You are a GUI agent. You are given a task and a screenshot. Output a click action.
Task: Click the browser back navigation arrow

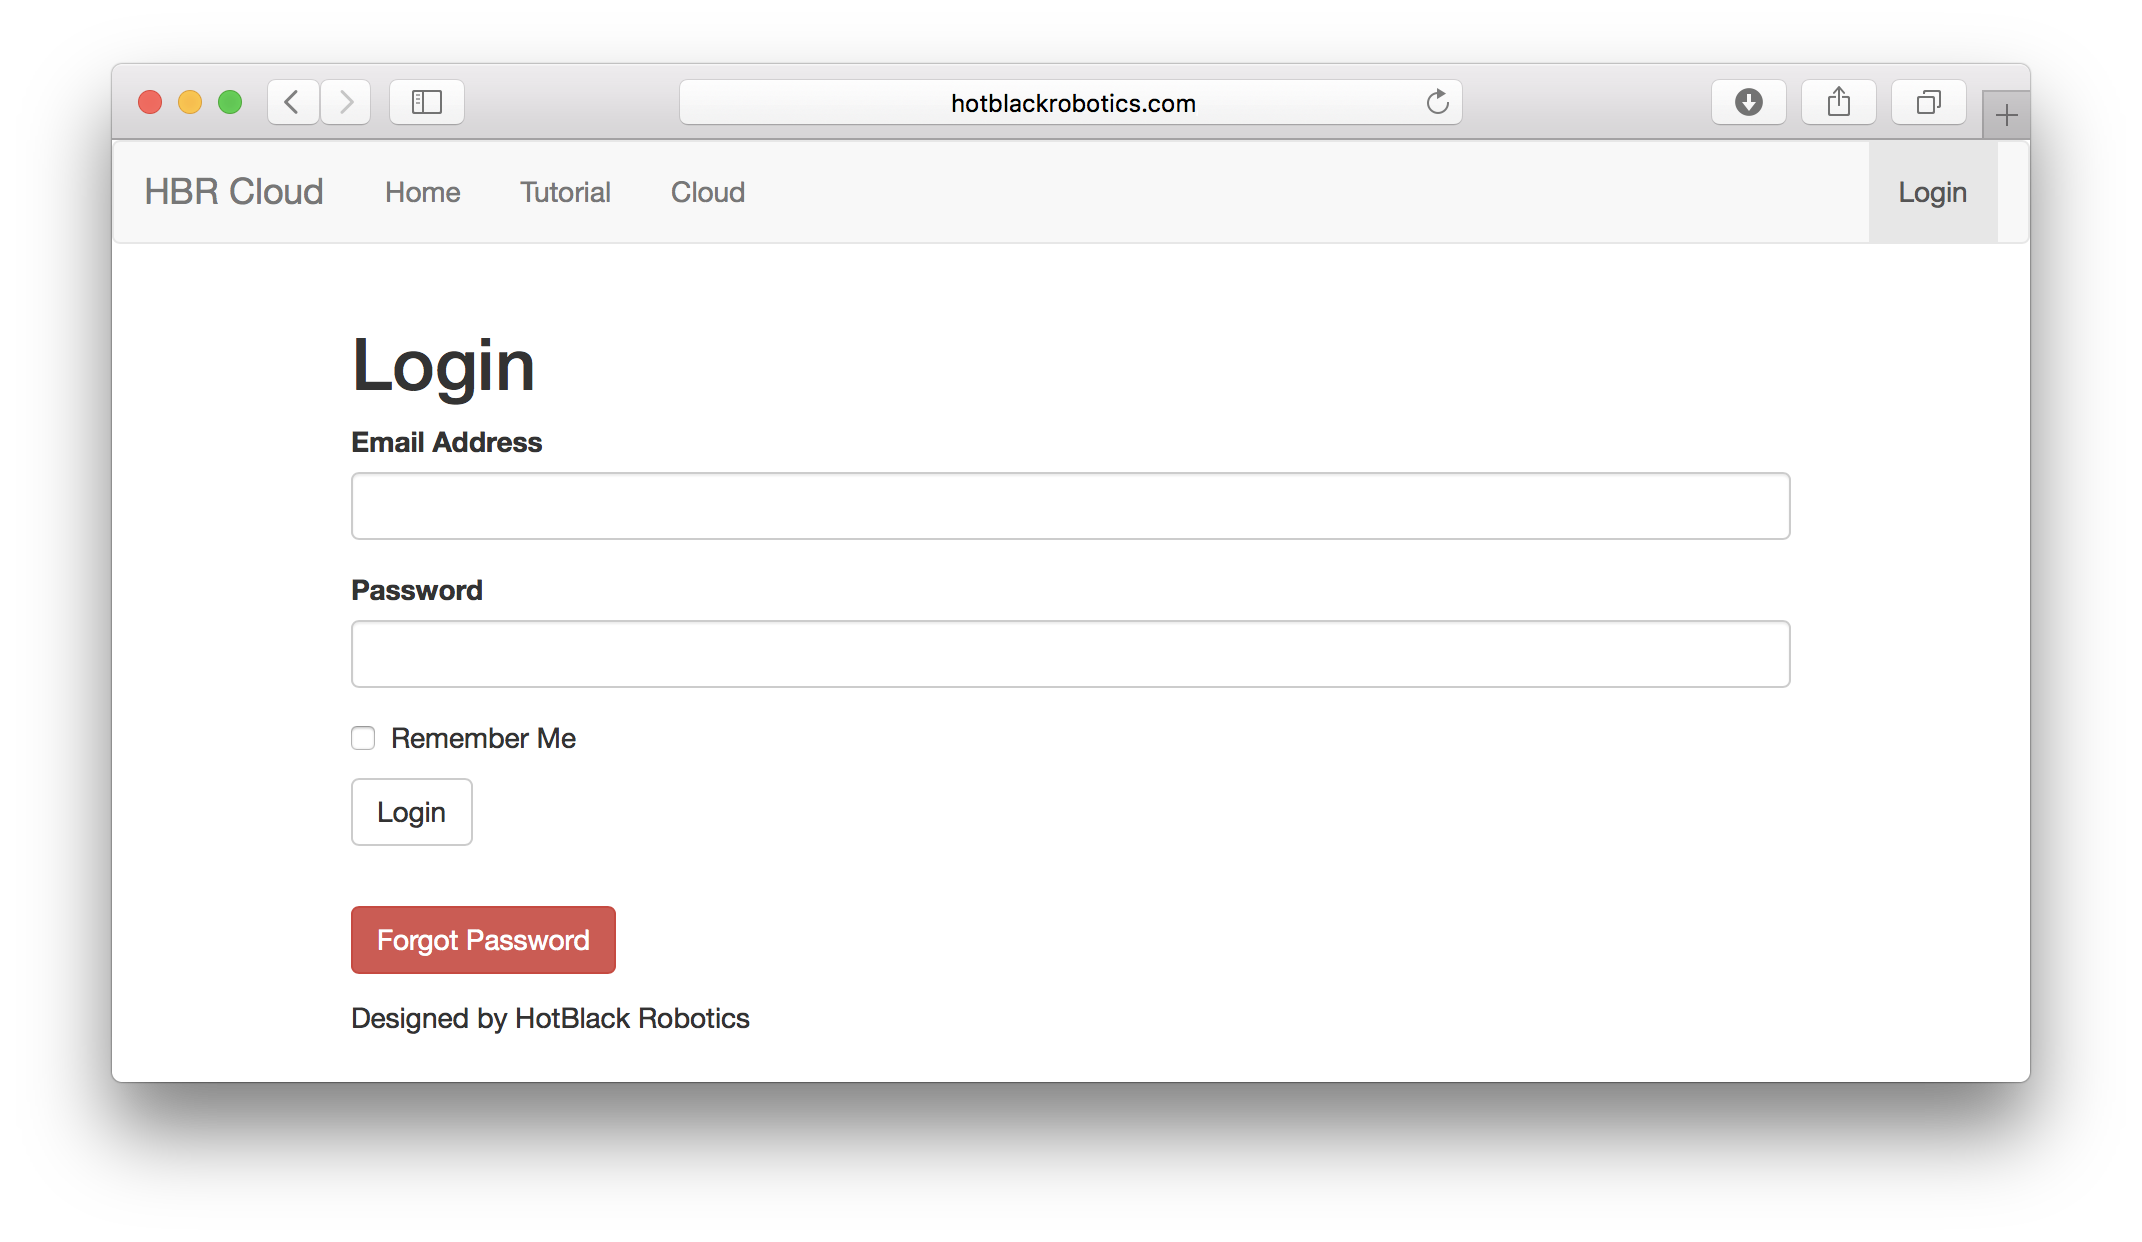pos(291,102)
